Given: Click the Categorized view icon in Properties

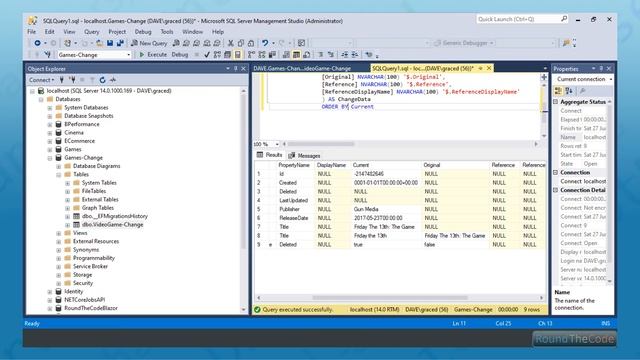Looking at the screenshot, I should click(558, 91).
